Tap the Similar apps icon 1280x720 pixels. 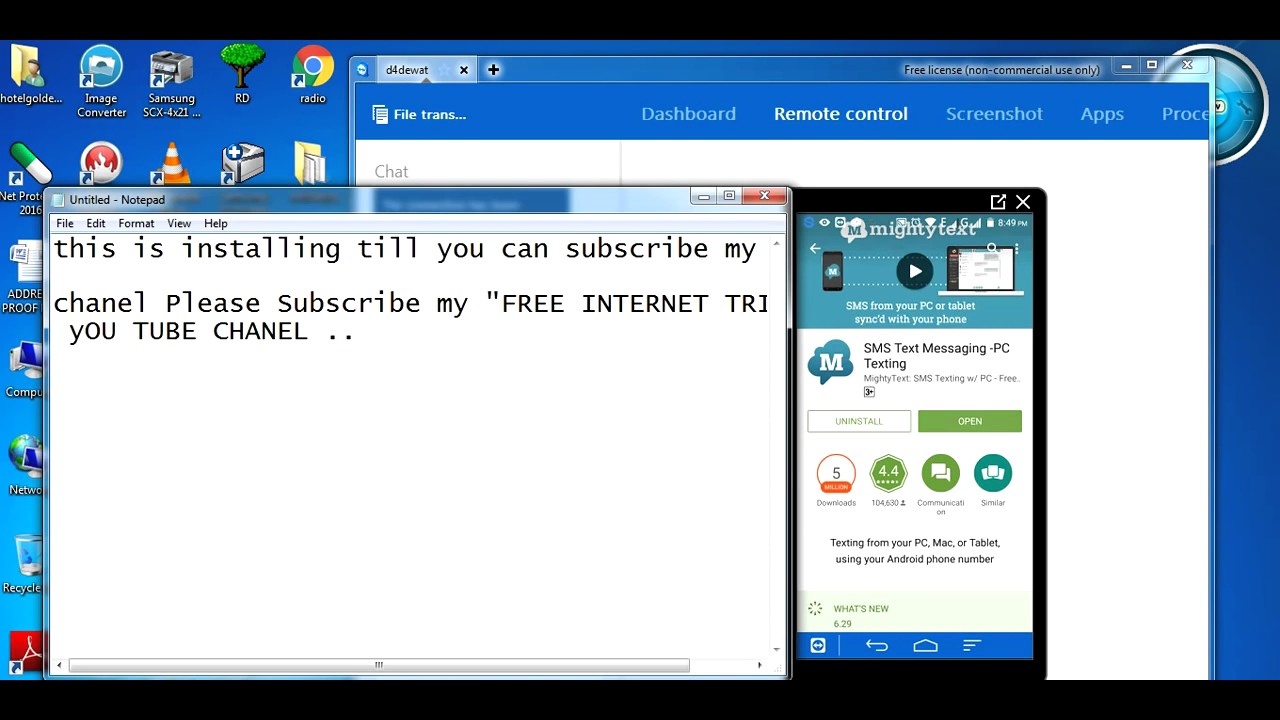(993, 473)
